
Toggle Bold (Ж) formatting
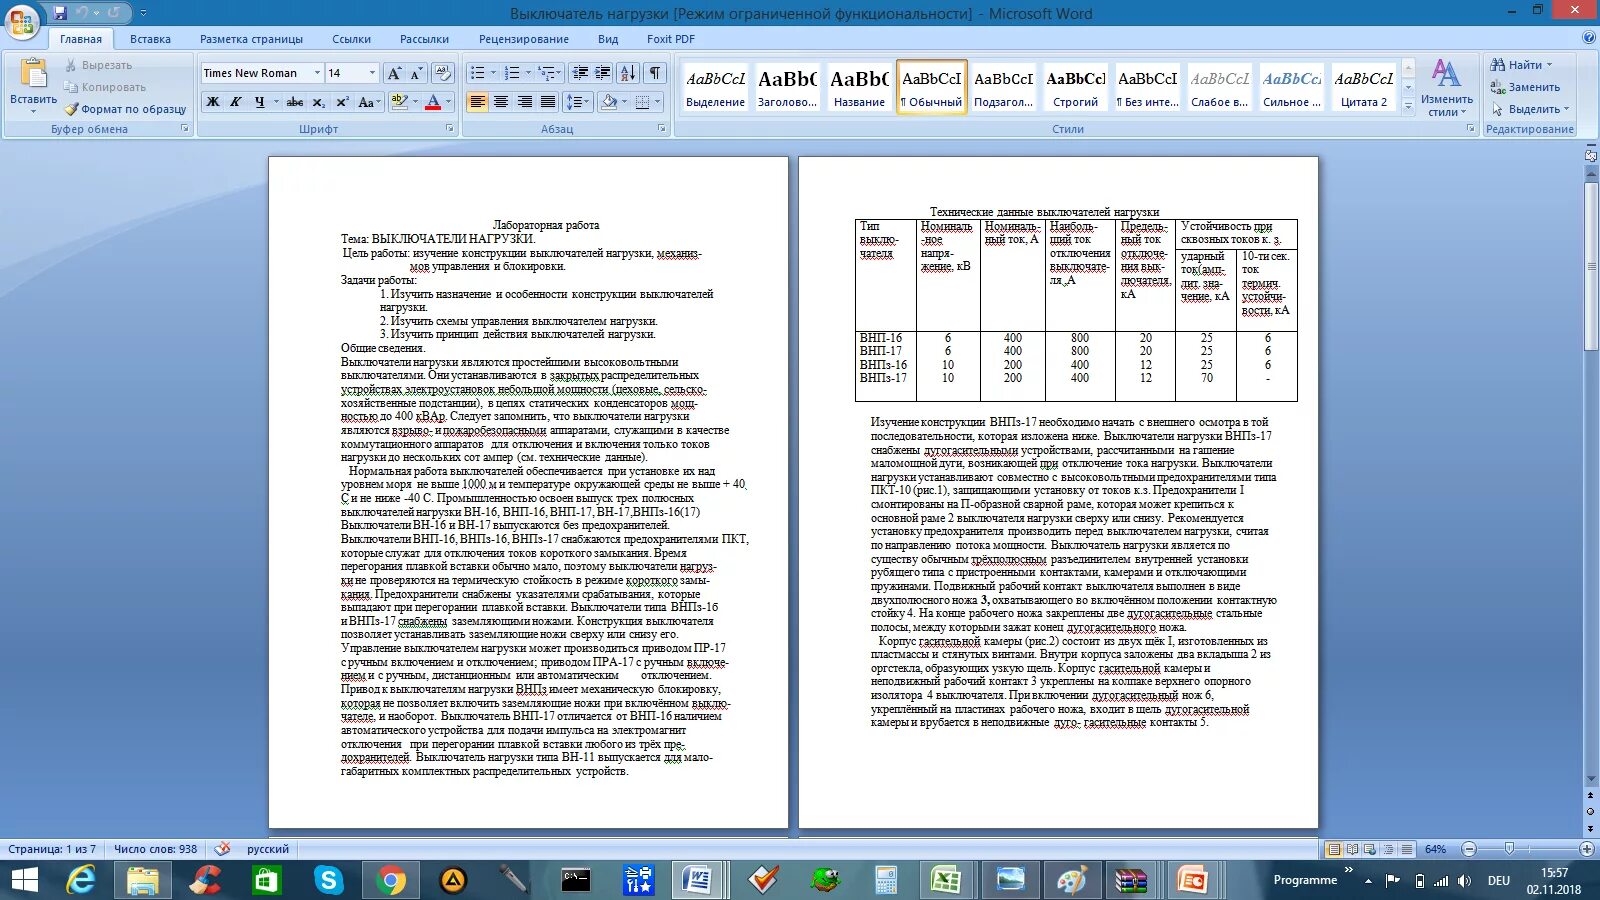213,102
